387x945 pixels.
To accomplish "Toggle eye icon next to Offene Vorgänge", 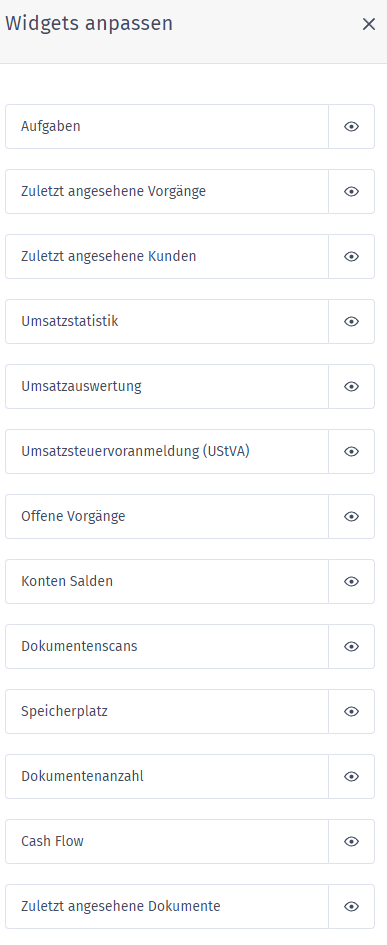I will click(x=351, y=517).
